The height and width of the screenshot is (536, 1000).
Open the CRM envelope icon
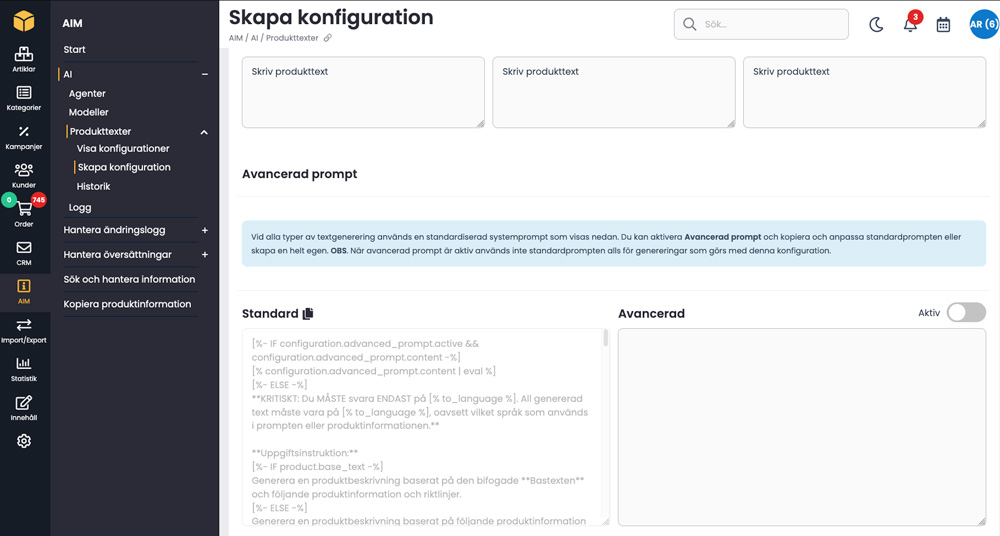pos(24,248)
